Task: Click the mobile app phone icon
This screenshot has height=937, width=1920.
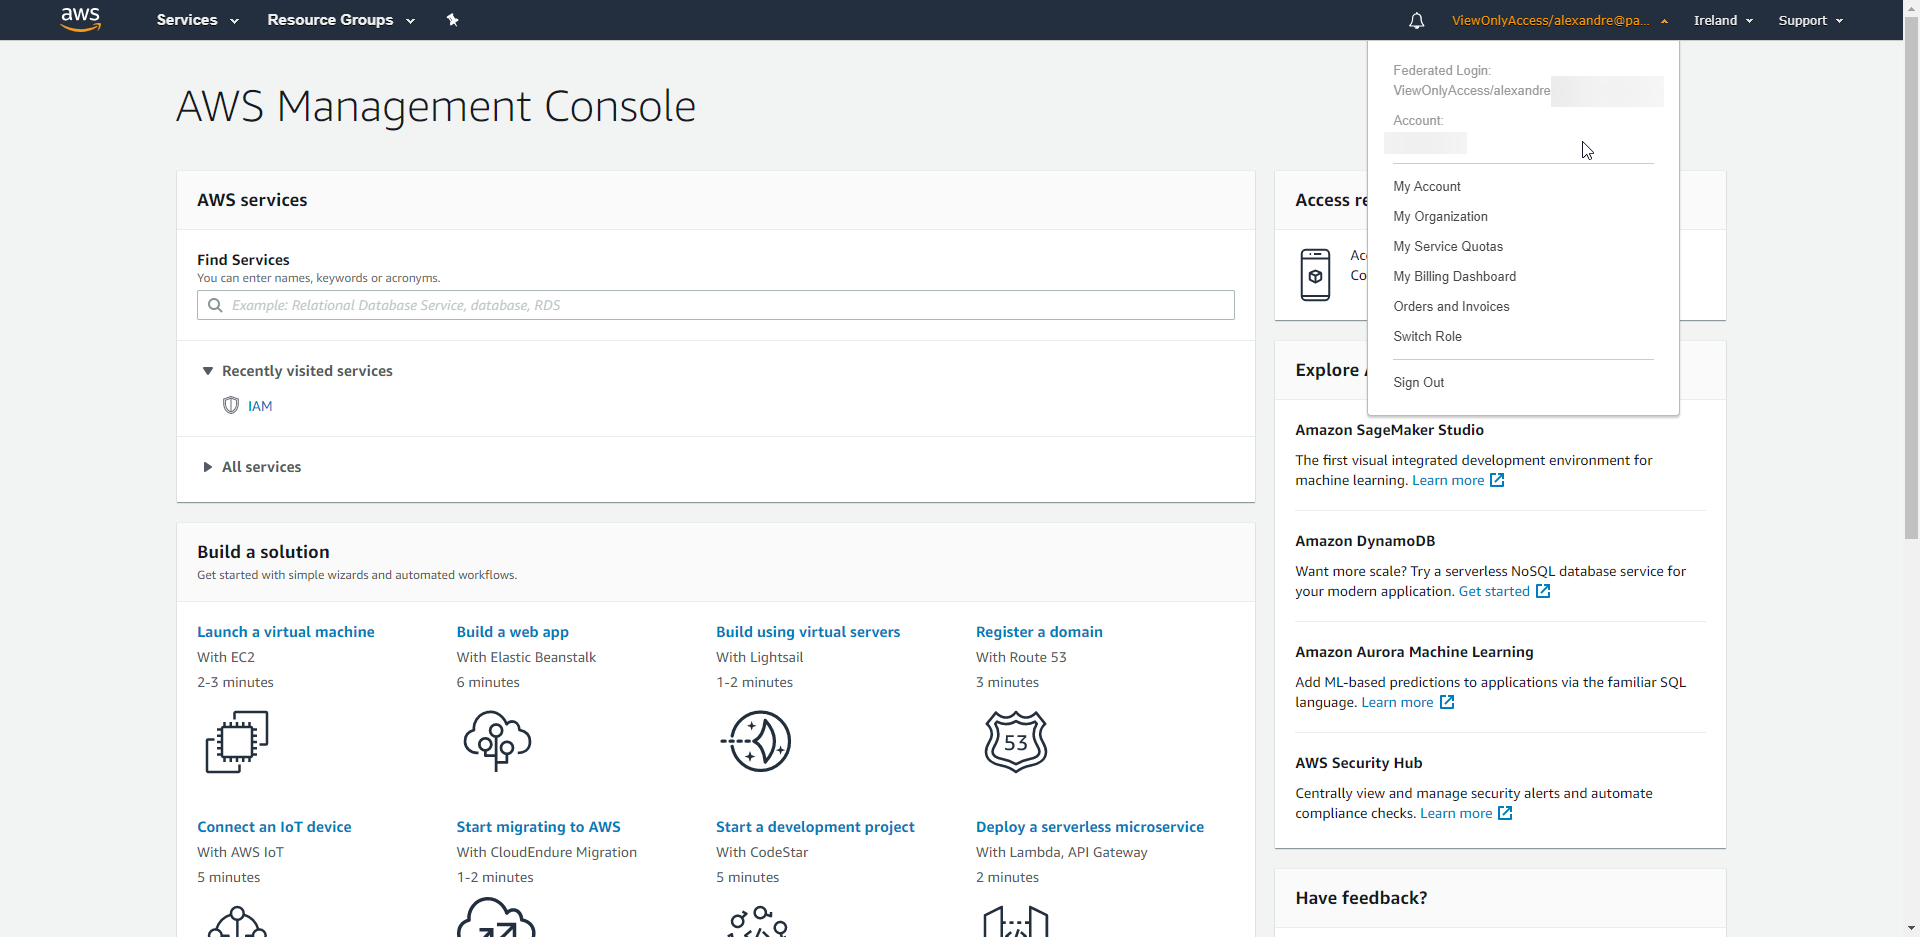Action: [x=1315, y=275]
